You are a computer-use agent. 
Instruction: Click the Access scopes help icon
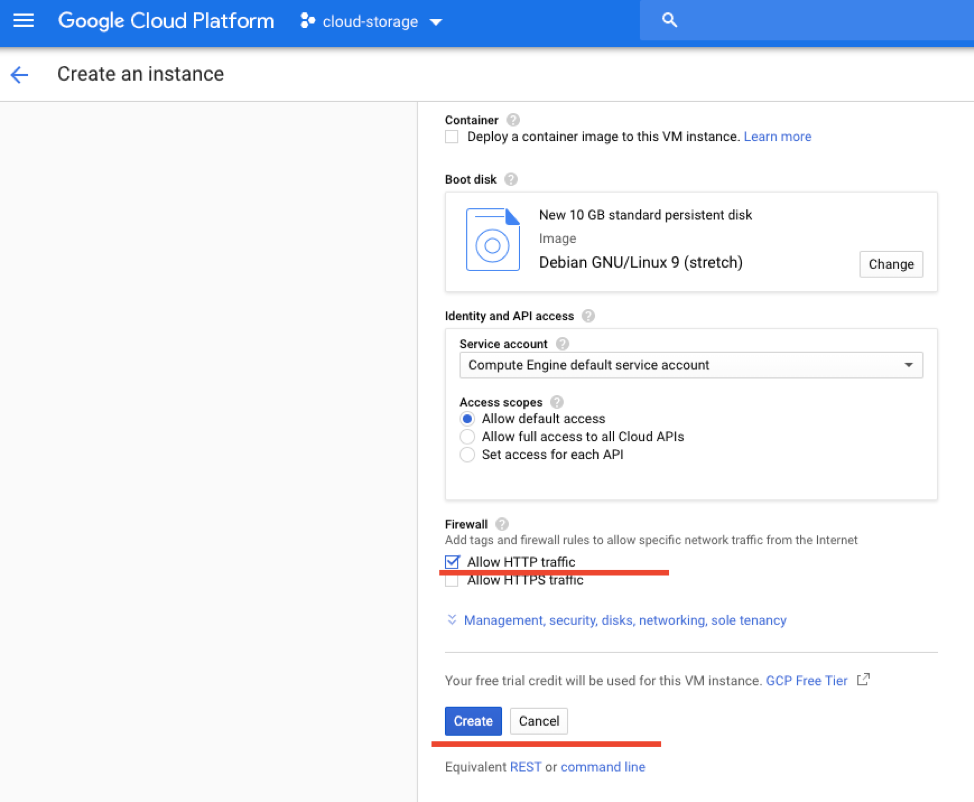(557, 402)
